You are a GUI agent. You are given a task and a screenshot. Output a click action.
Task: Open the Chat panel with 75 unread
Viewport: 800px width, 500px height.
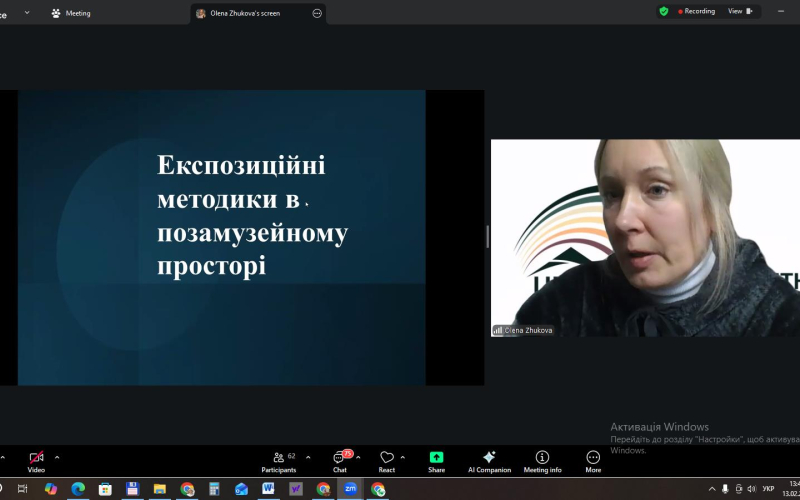pos(340,462)
